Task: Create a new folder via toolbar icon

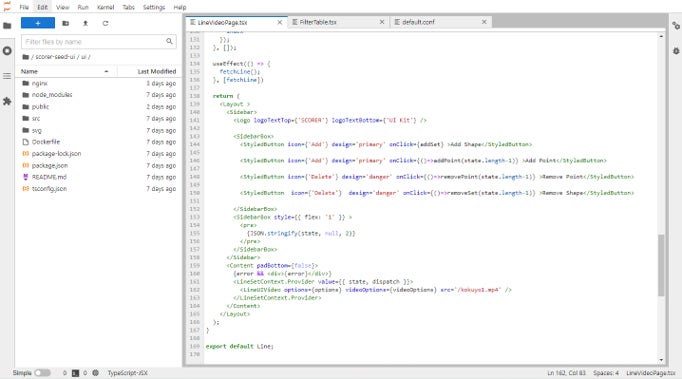Action: (x=66, y=23)
